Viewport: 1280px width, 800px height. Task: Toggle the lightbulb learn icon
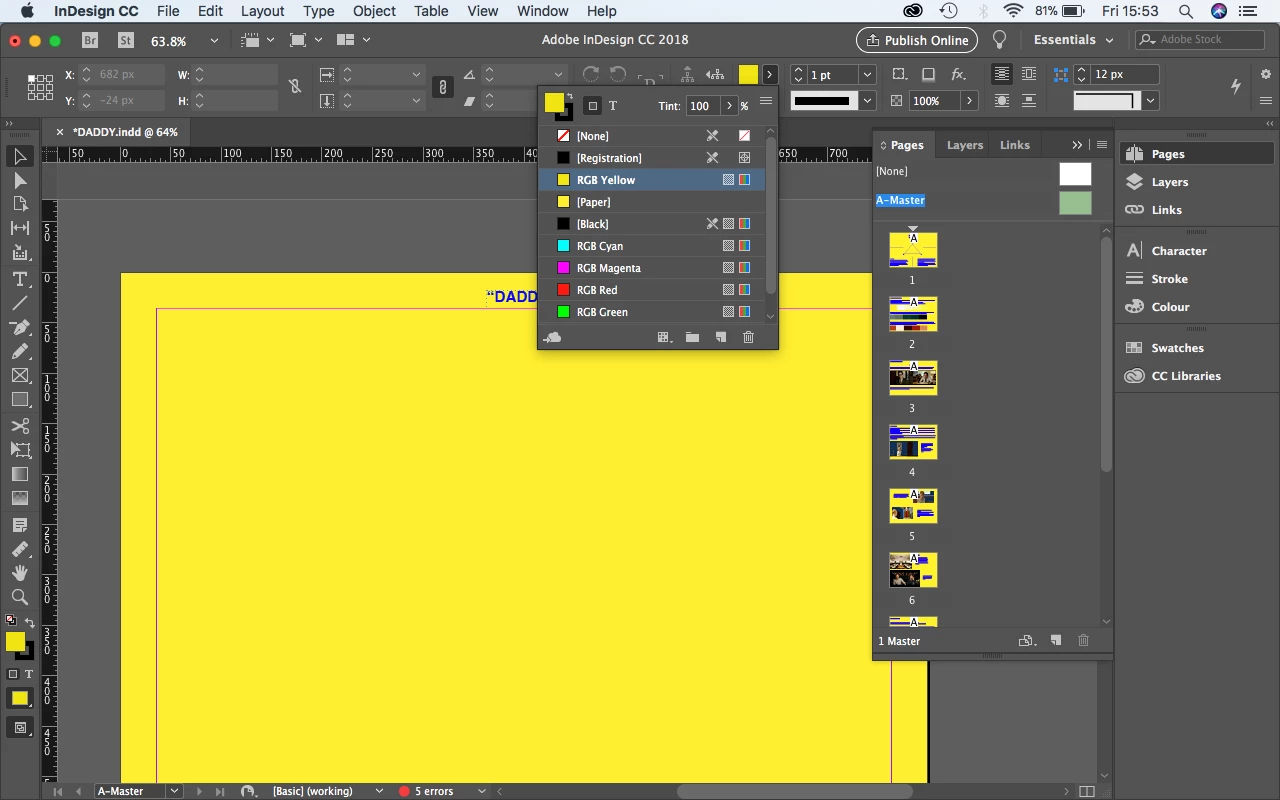click(999, 40)
